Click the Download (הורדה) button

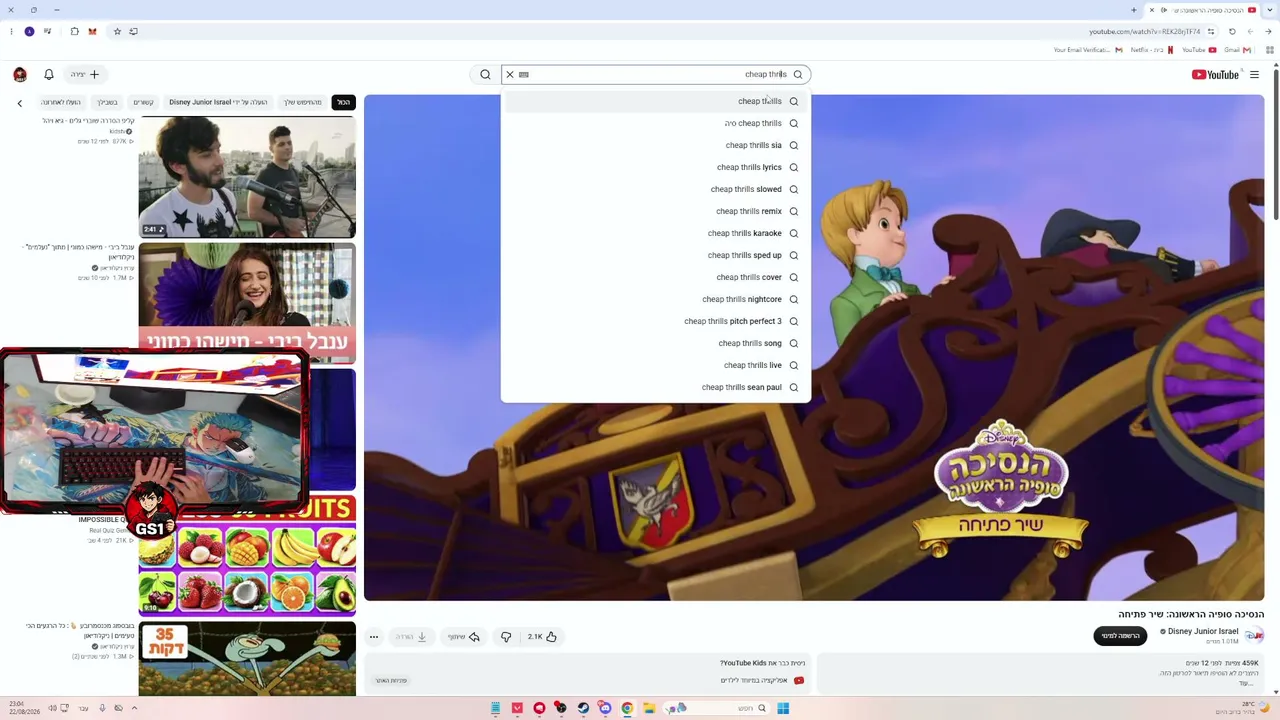tap(411, 637)
